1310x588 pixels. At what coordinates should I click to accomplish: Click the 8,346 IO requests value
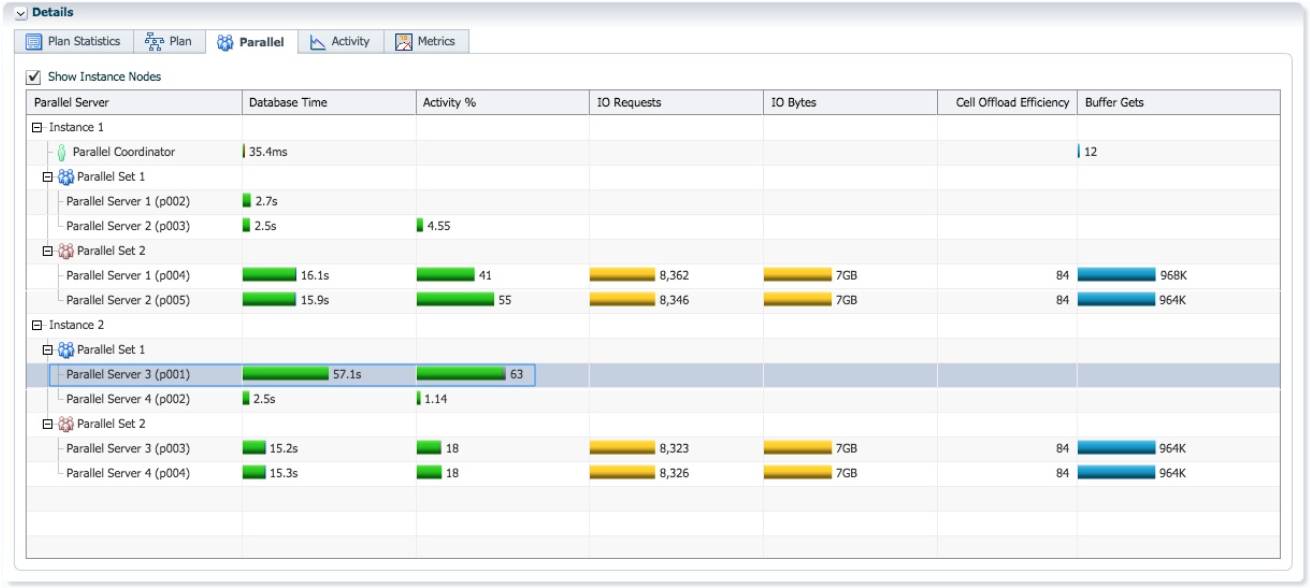click(674, 300)
